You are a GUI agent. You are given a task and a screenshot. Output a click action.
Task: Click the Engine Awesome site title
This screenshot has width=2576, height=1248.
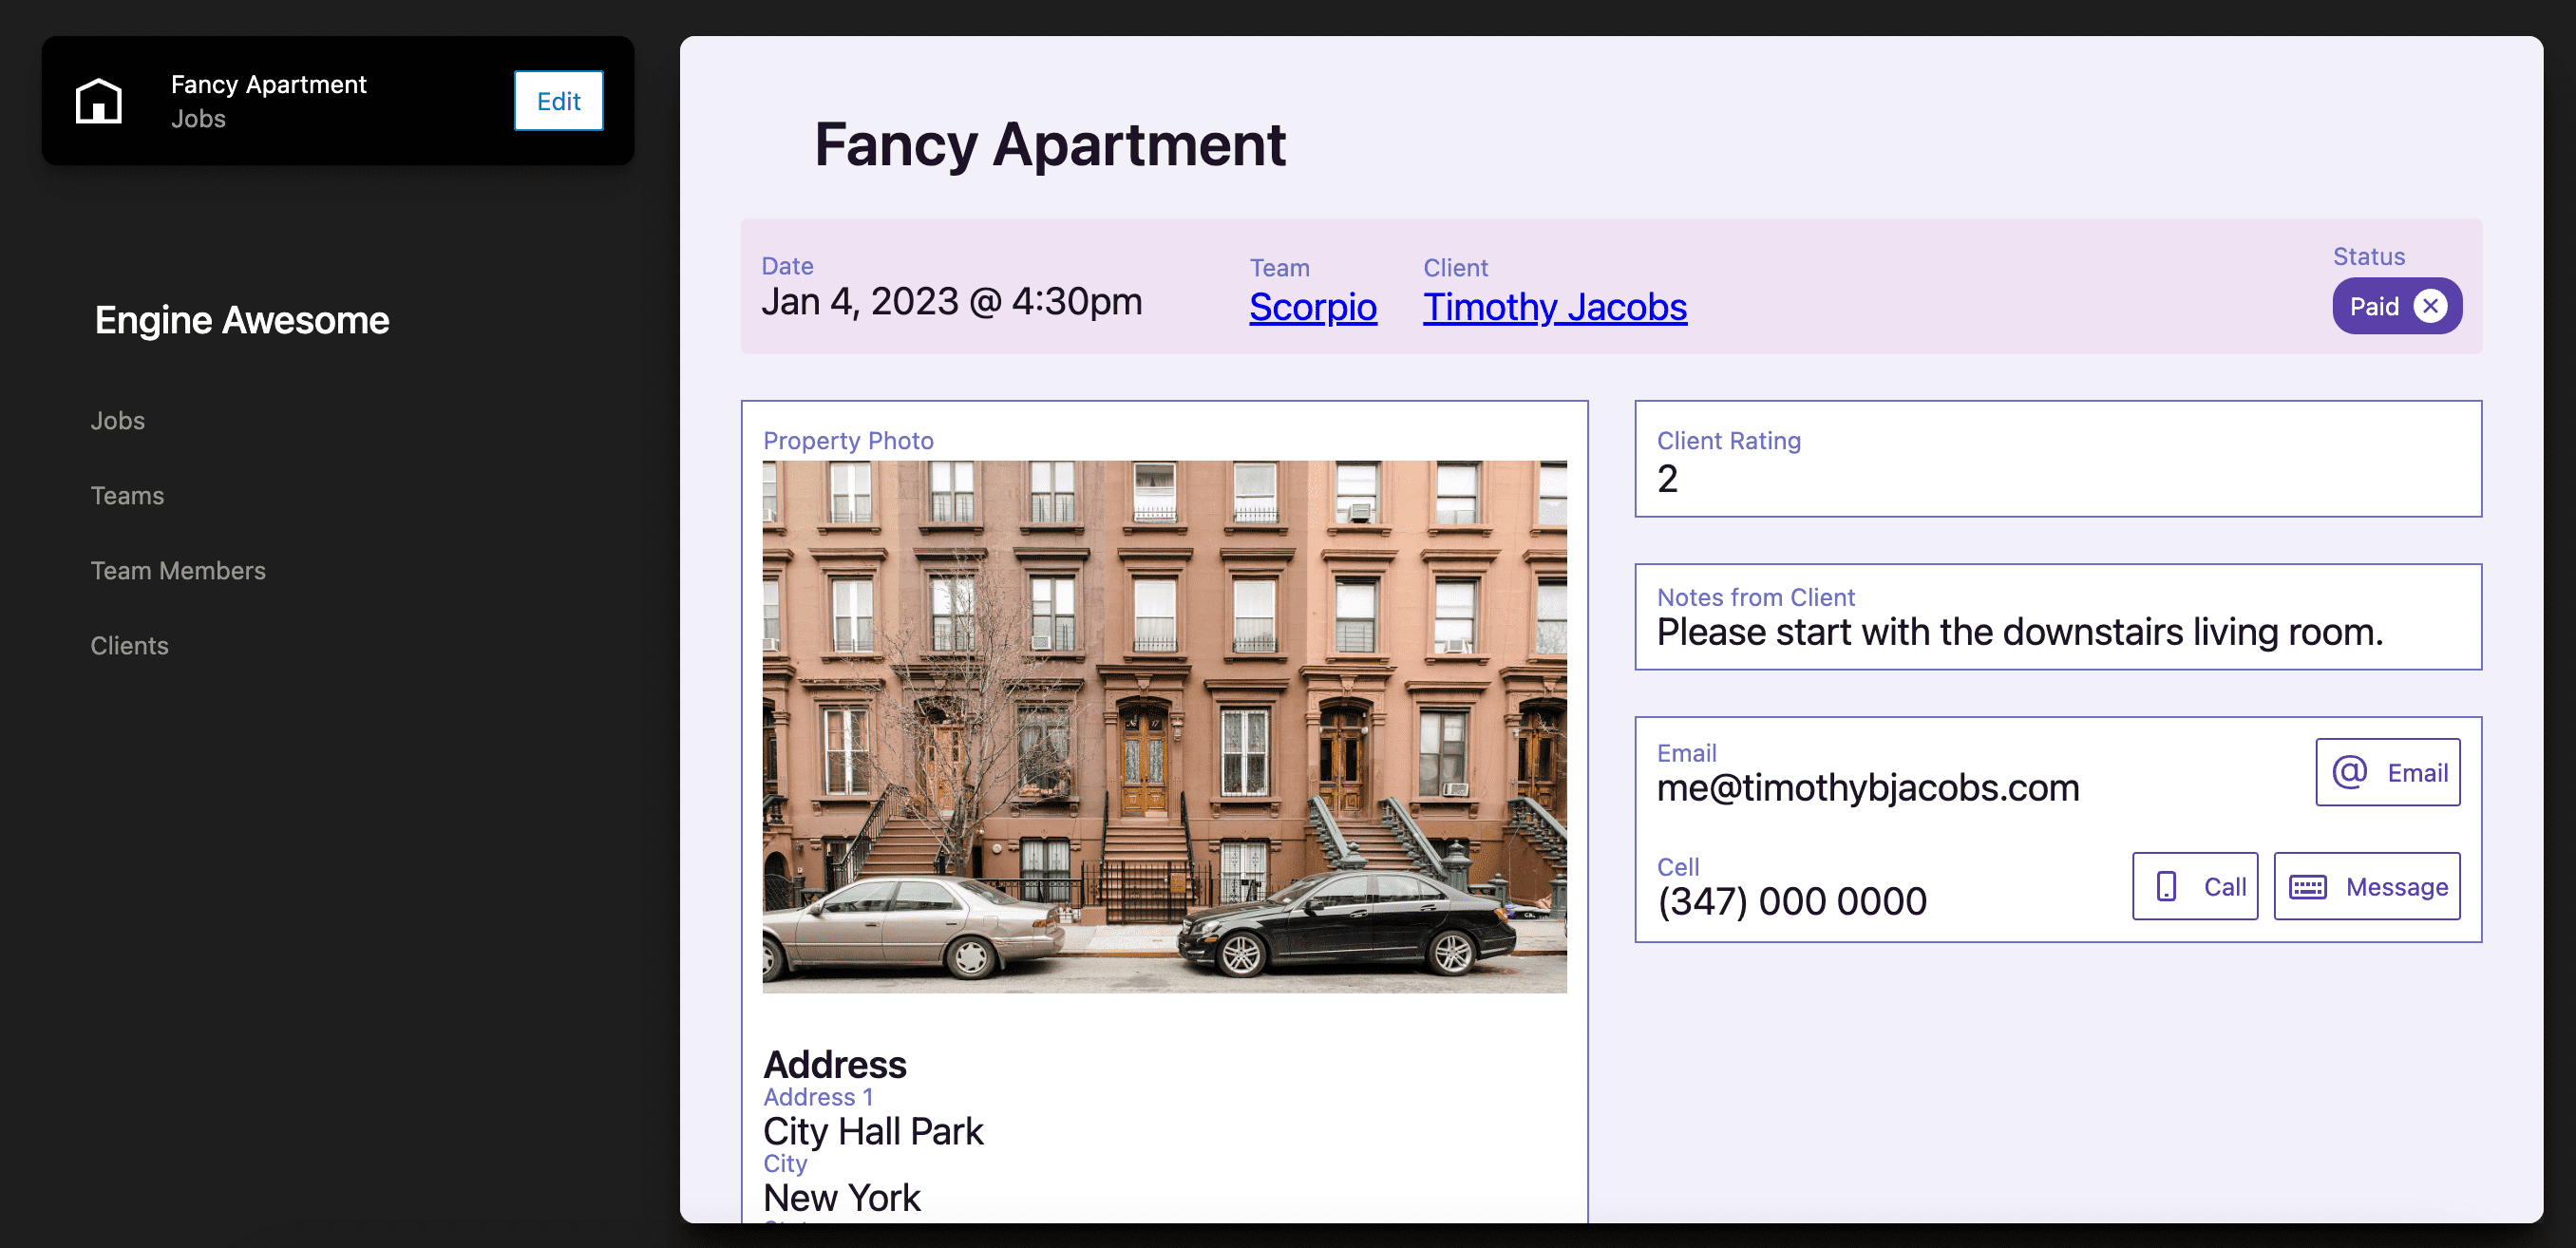tap(241, 320)
